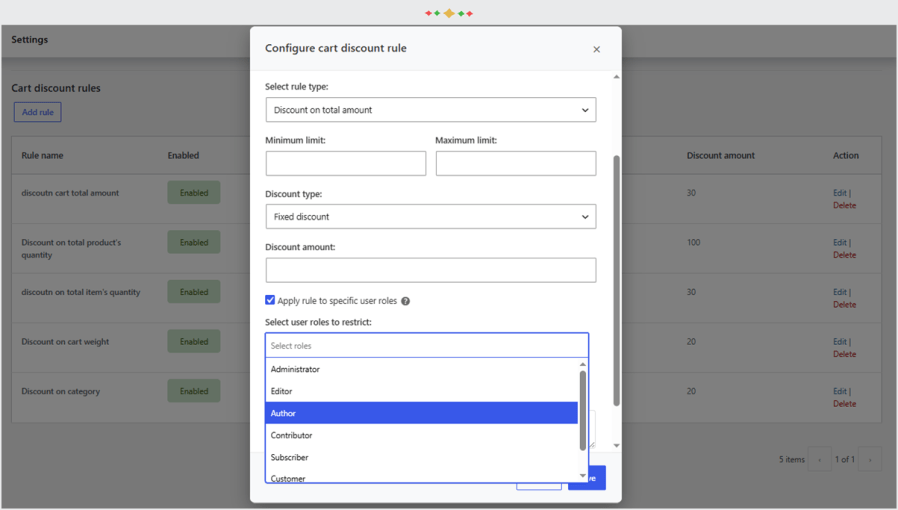Toggle Enabled for discoutn cart total amount
This screenshot has width=898, height=510.
pos(194,193)
